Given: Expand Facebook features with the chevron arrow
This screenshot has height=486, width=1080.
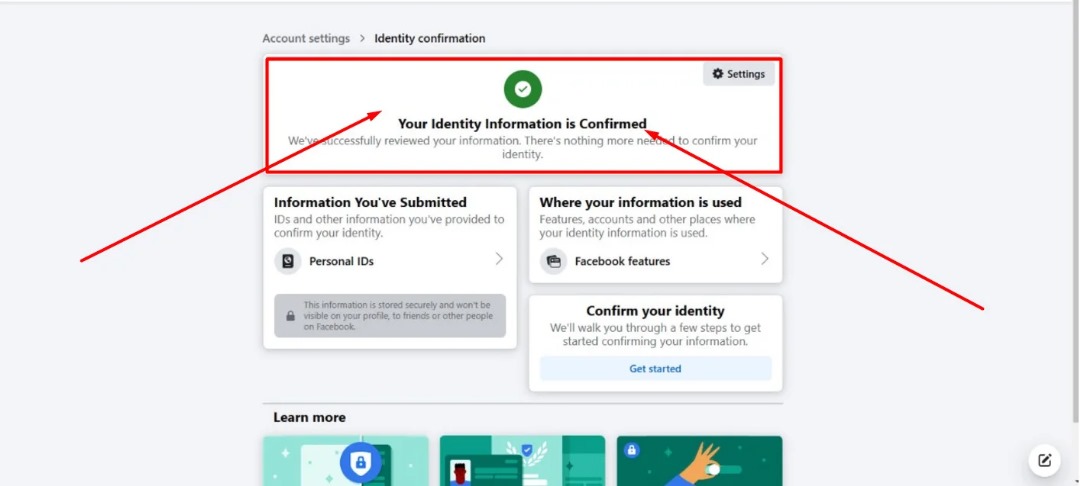Looking at the screenshot, I should (765, 259).
